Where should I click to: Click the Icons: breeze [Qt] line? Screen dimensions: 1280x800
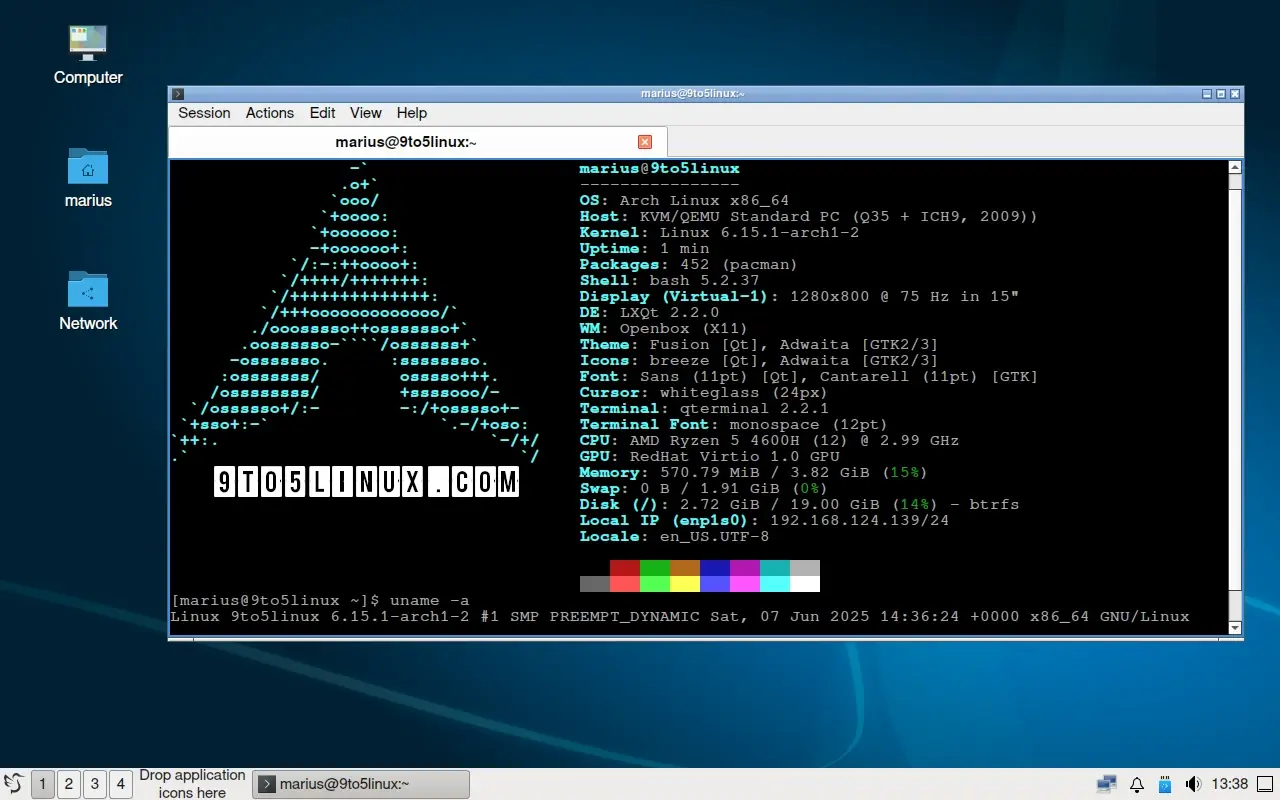tap(759, 361)
